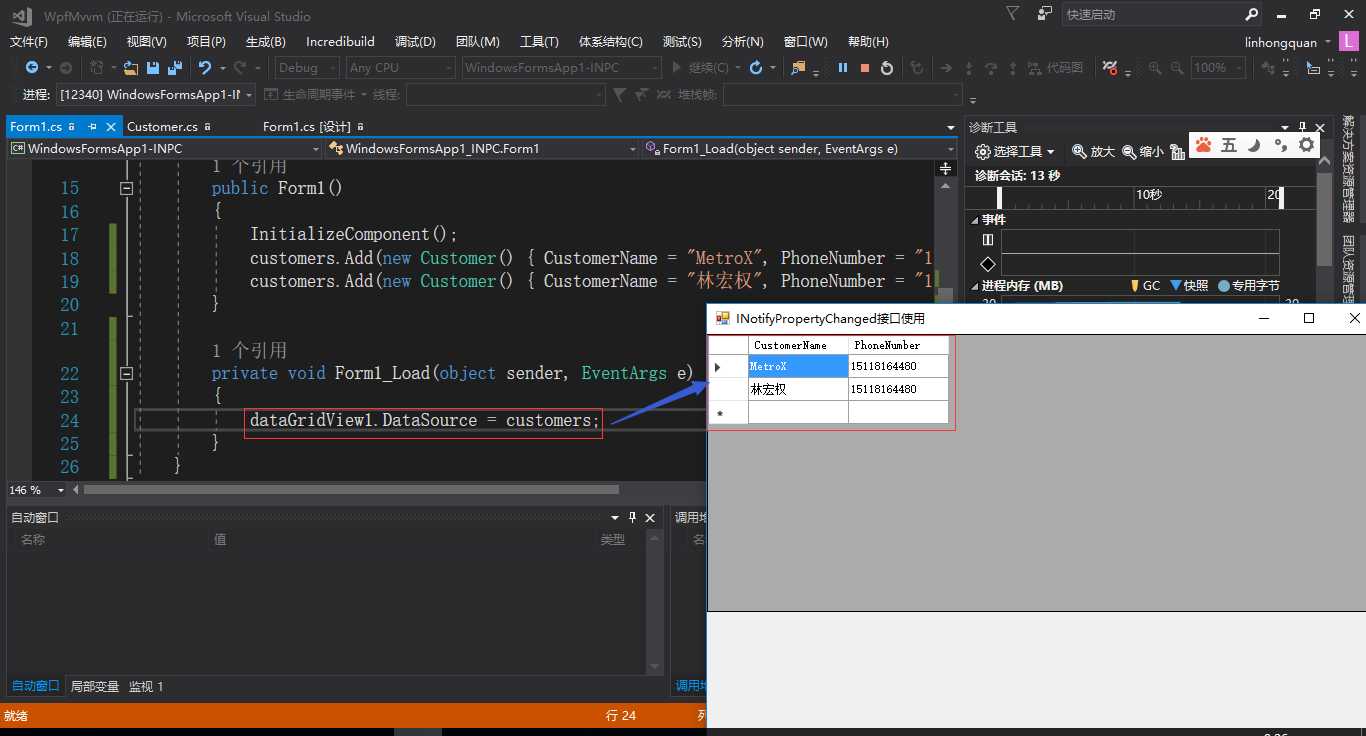Close the 自动窗口 panel
The image size is (1366, 736).
point(650,517)
